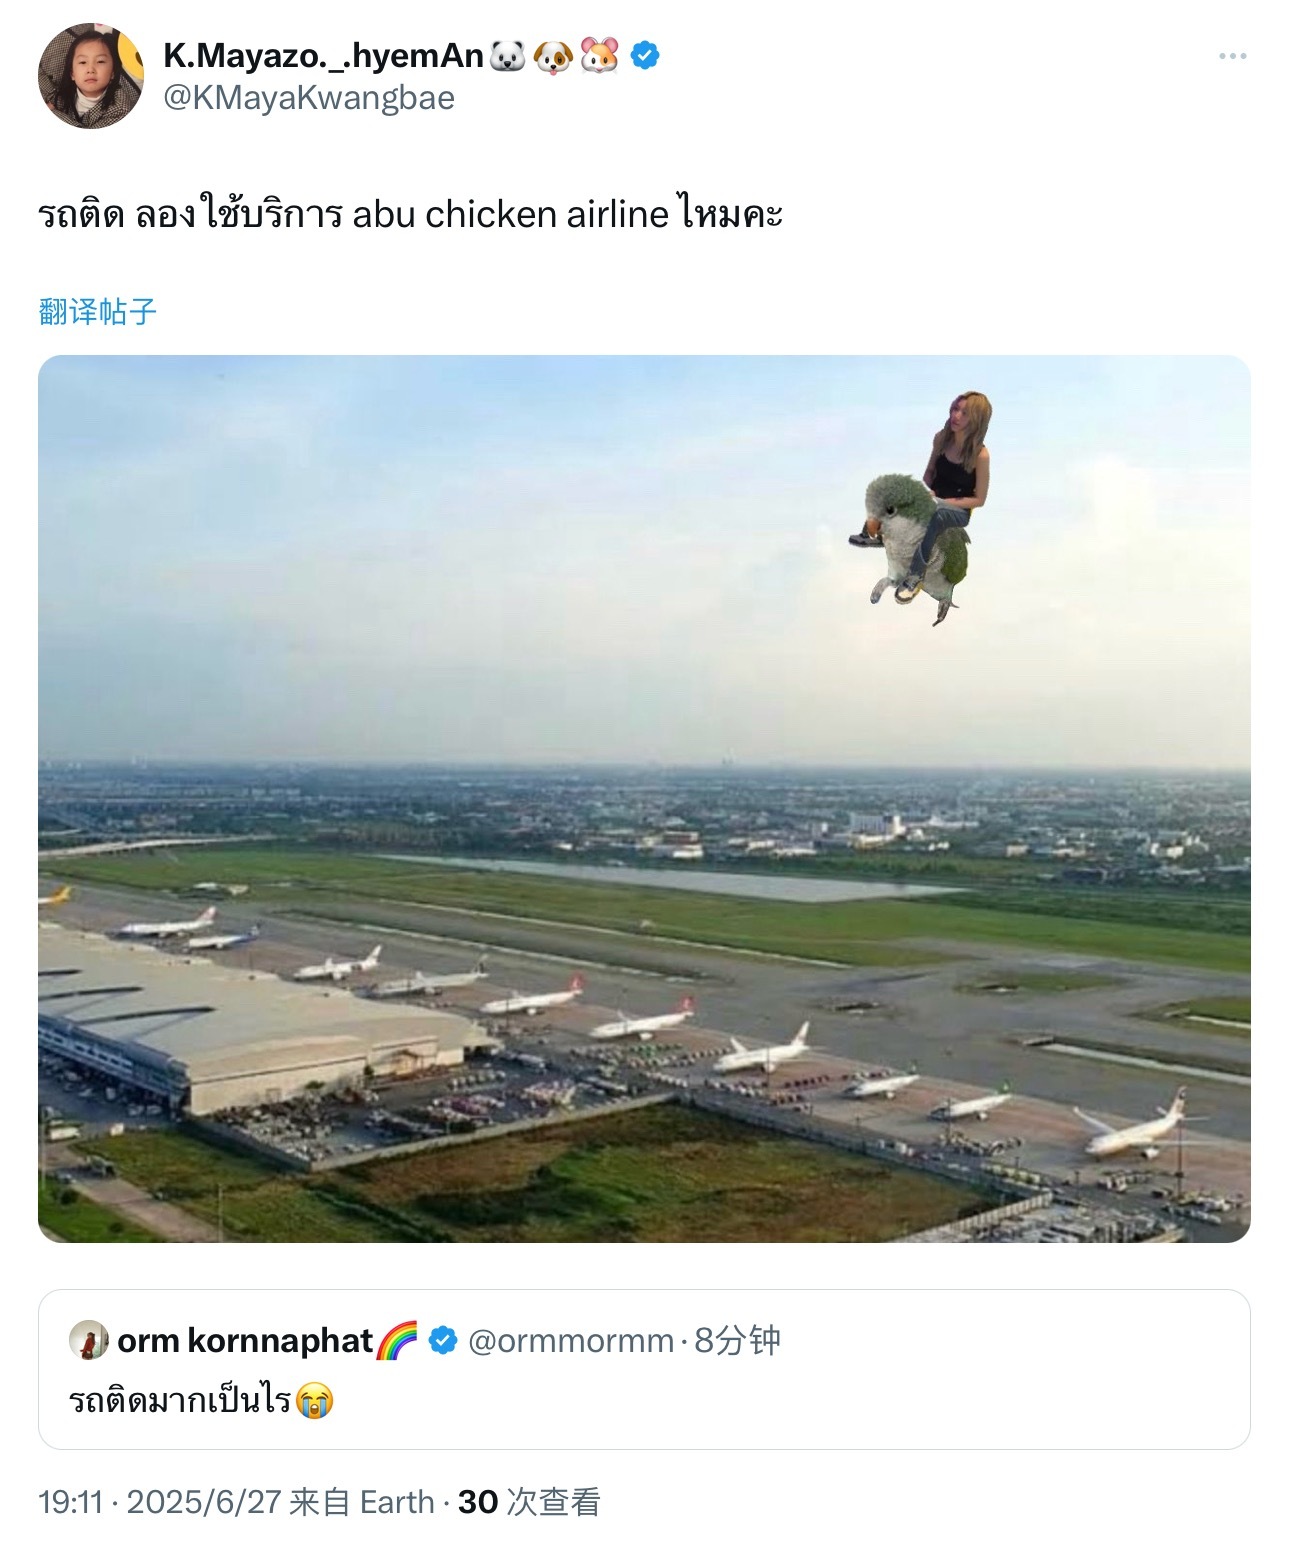Click the main Thai tweet text
The image size is (1289, 1542).
(x=410, y=213)
